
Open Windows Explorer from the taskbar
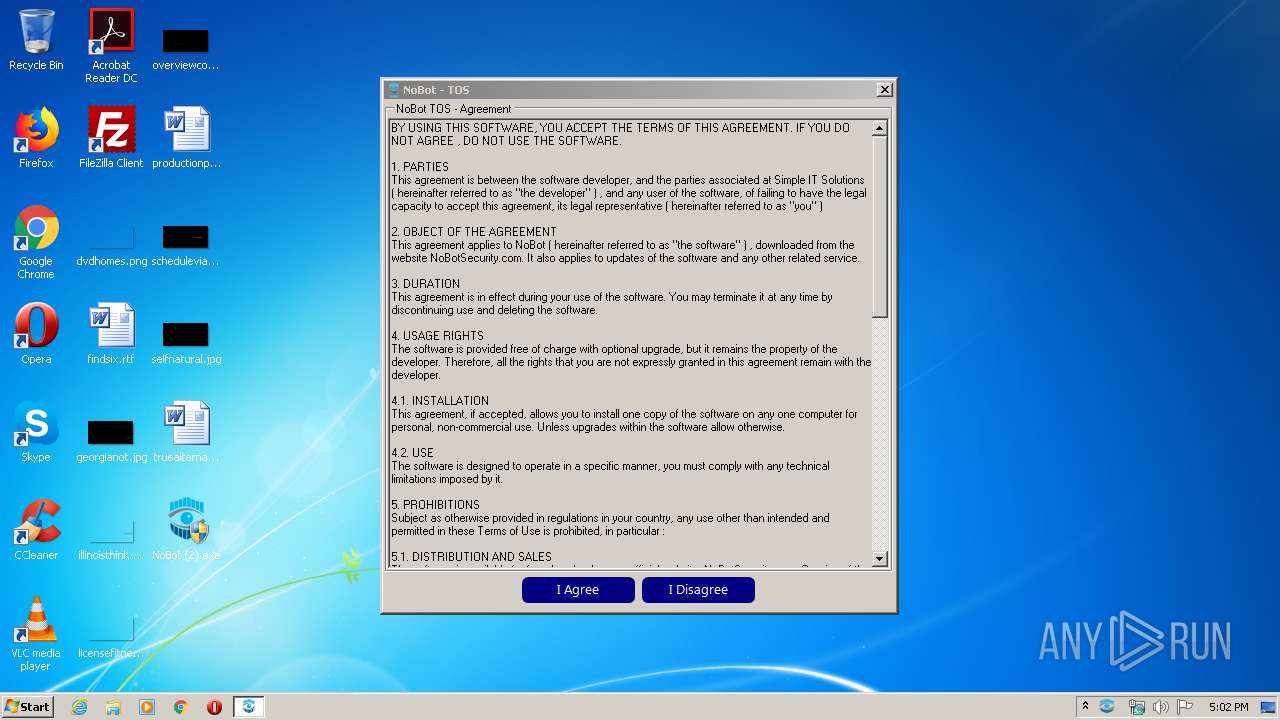(x=113, y=707)
